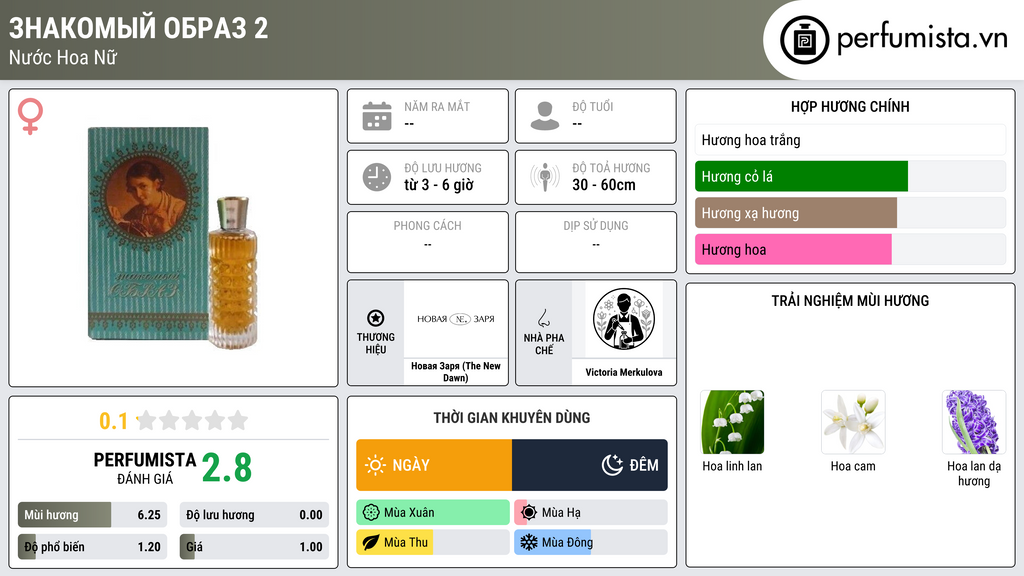The height and width of the screenshot is (576, 1024).
Task: Click the Độ lưu hương 0.00 rating bar
Action: pos(254,515)
